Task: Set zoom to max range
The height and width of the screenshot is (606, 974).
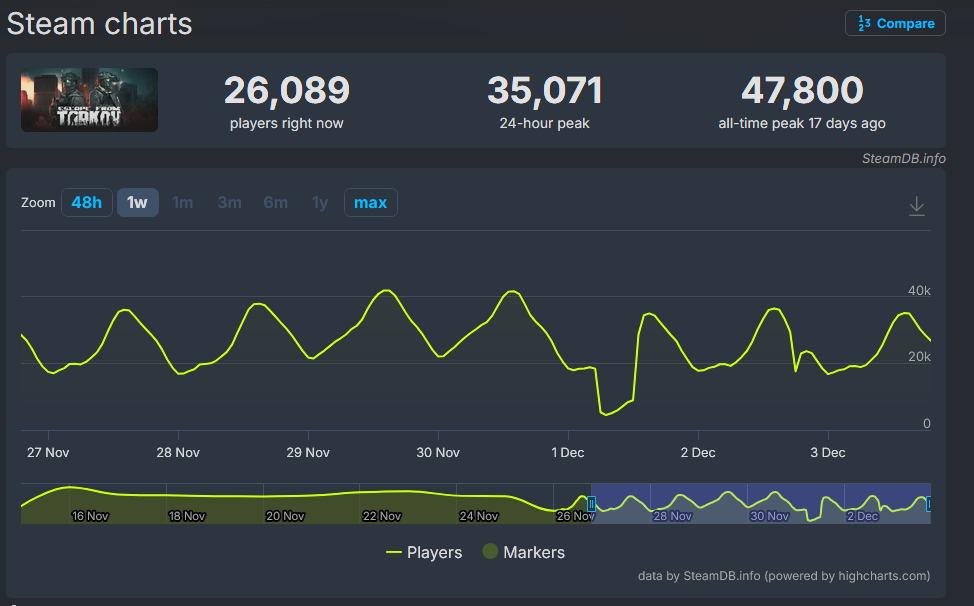Action: pyautogui.click(x=371, y=202)
